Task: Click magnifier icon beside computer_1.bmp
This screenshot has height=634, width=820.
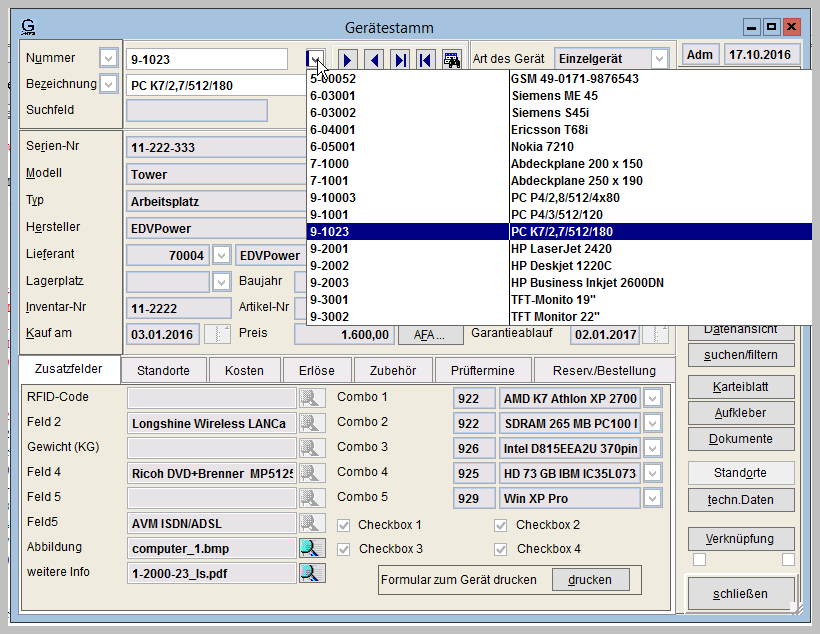Action: [x=312, y=548]
